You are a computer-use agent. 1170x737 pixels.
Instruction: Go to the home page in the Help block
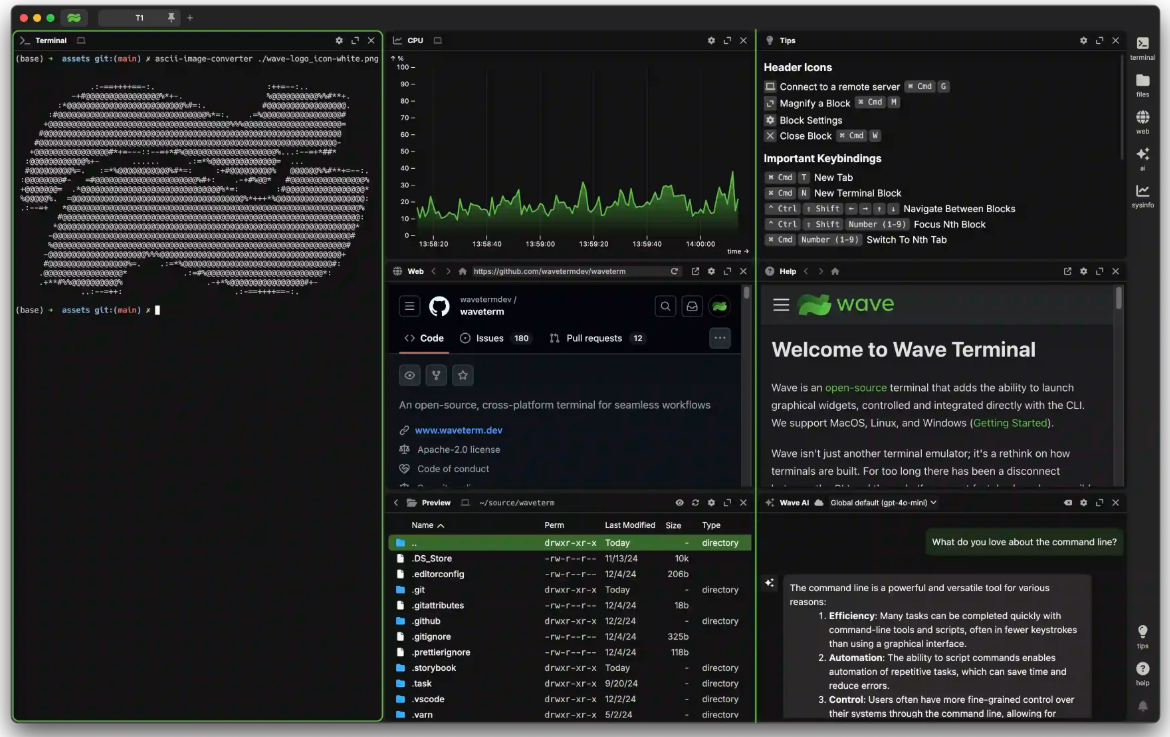pos(835,271)
